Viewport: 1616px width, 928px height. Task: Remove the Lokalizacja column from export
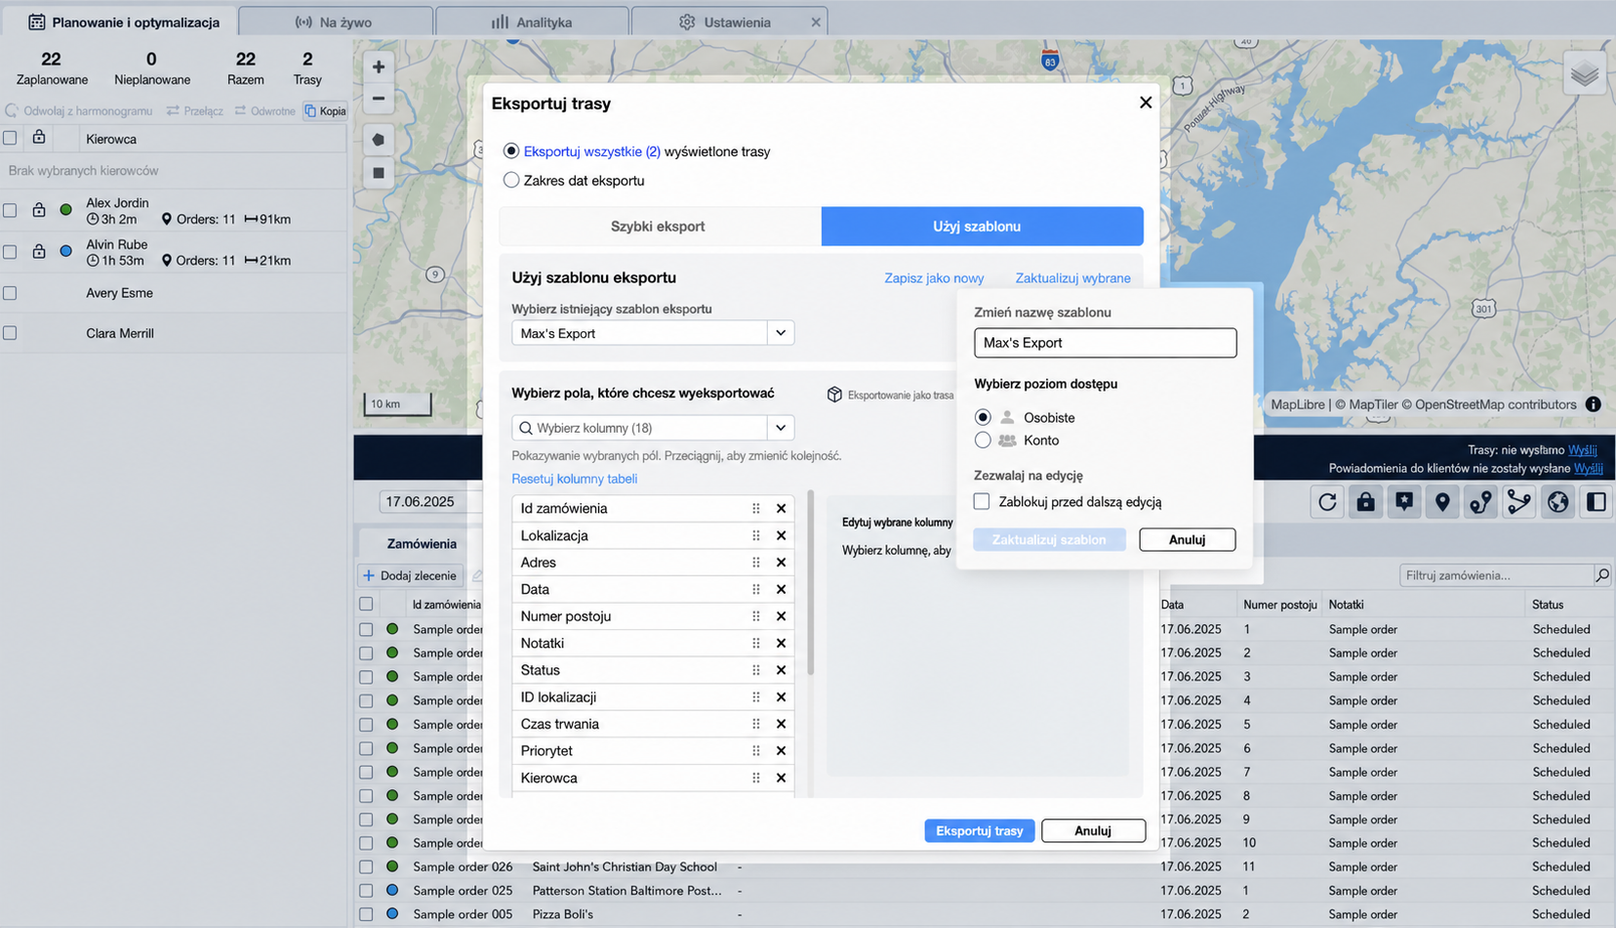pos(781,536)
